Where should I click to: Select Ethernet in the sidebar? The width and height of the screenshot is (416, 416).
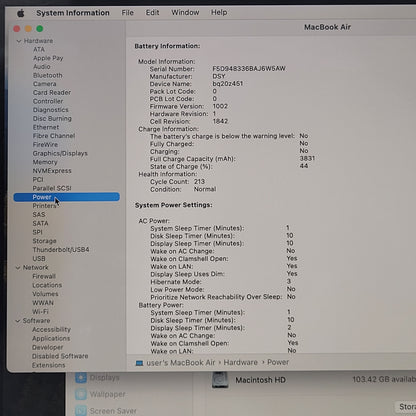tap(46, 127)
